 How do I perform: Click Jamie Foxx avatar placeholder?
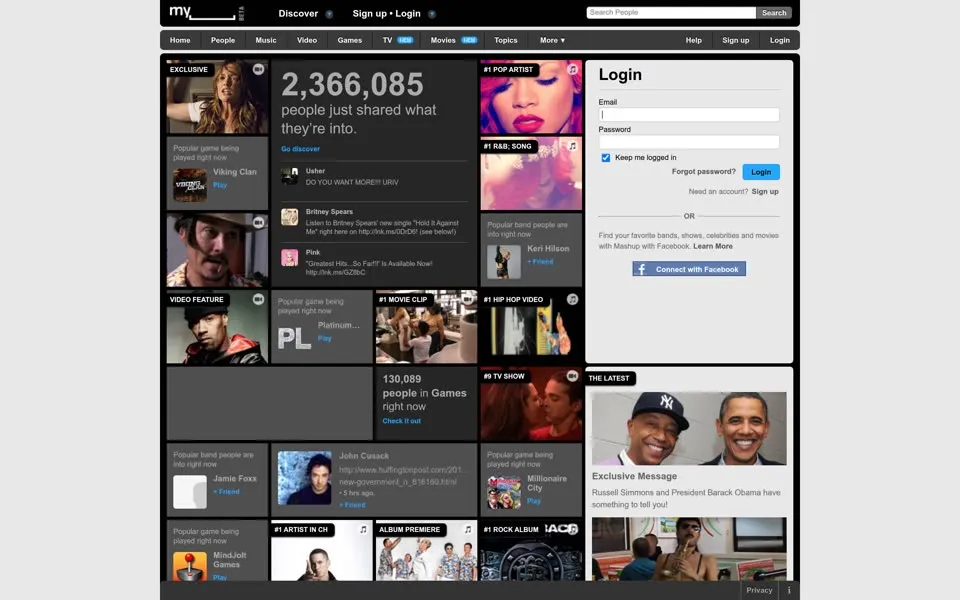click(190, 492)
